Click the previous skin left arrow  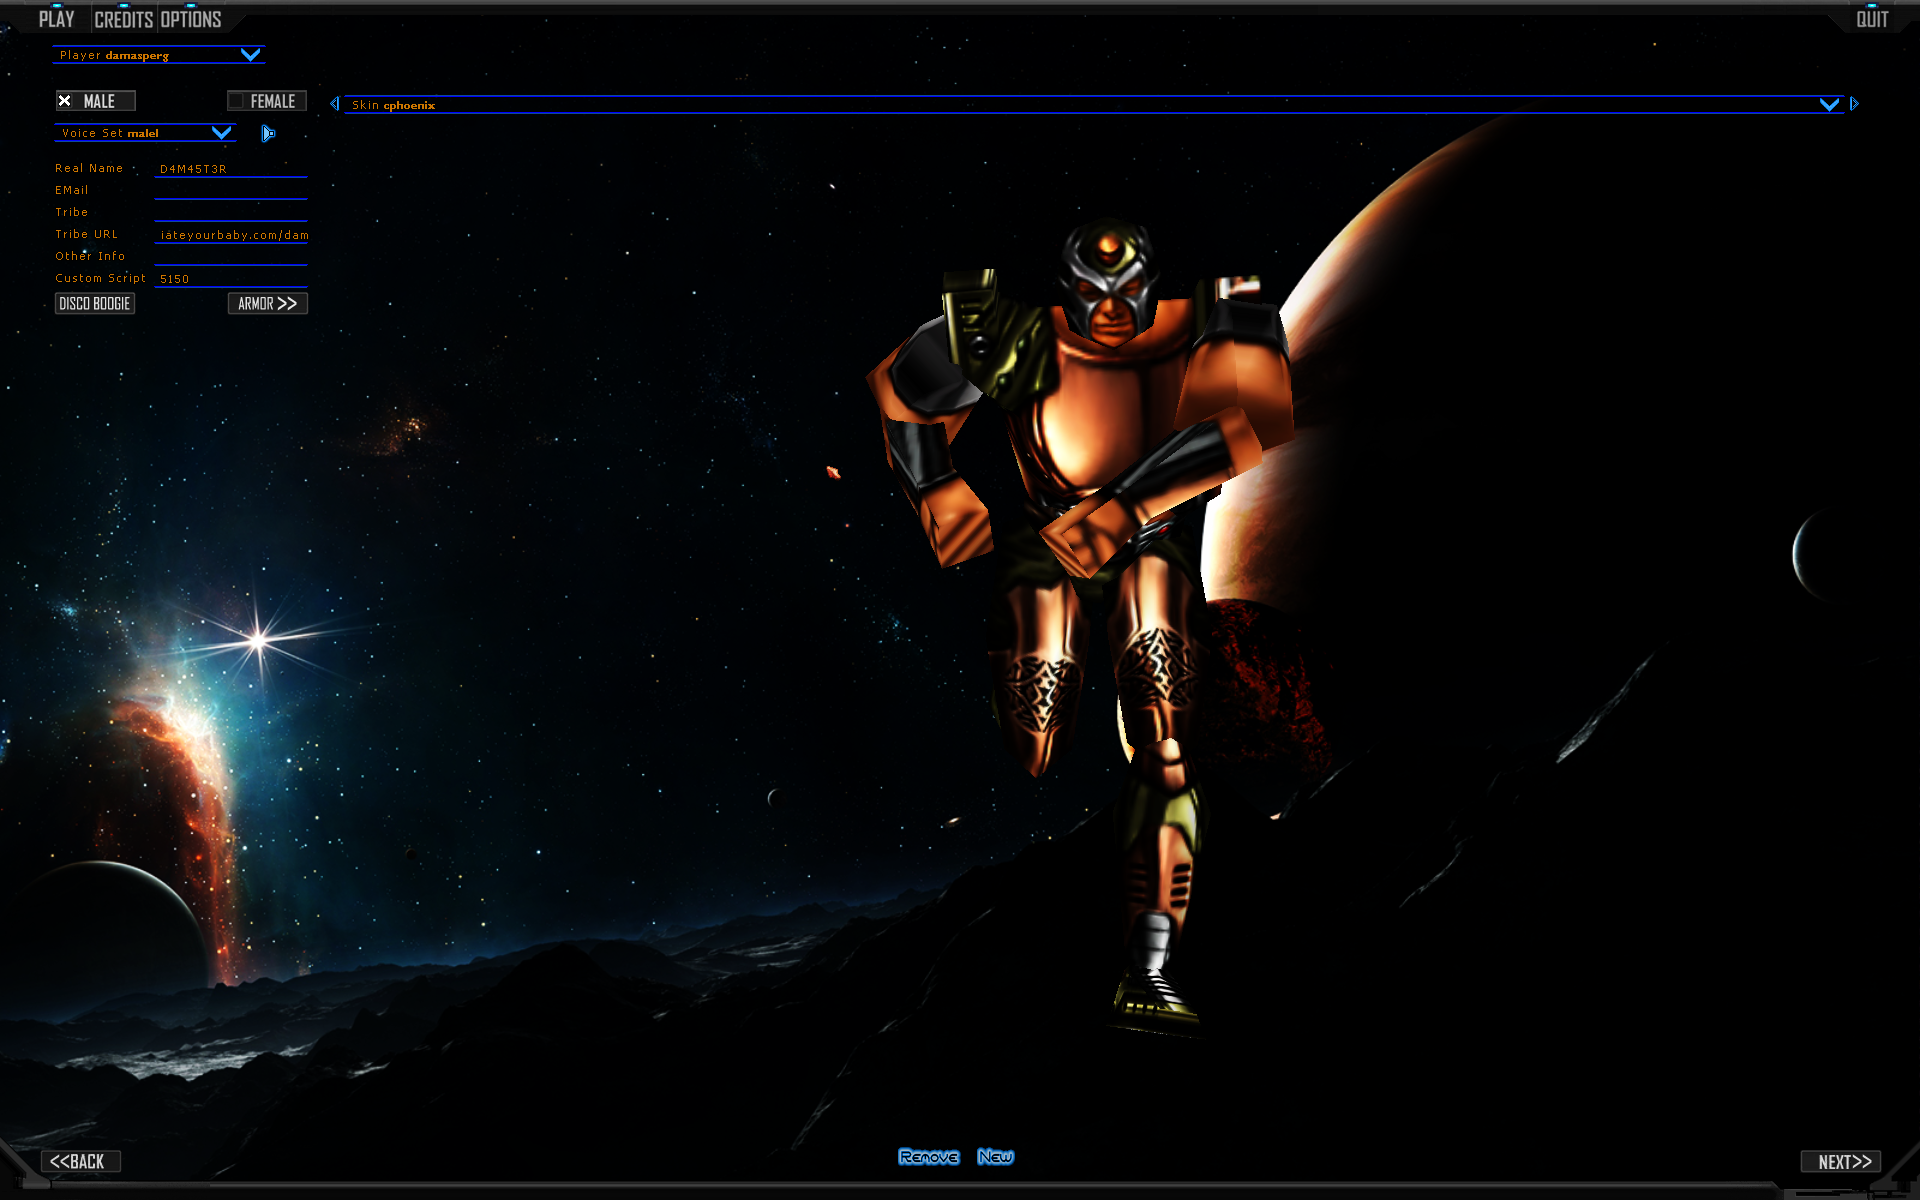335,104
